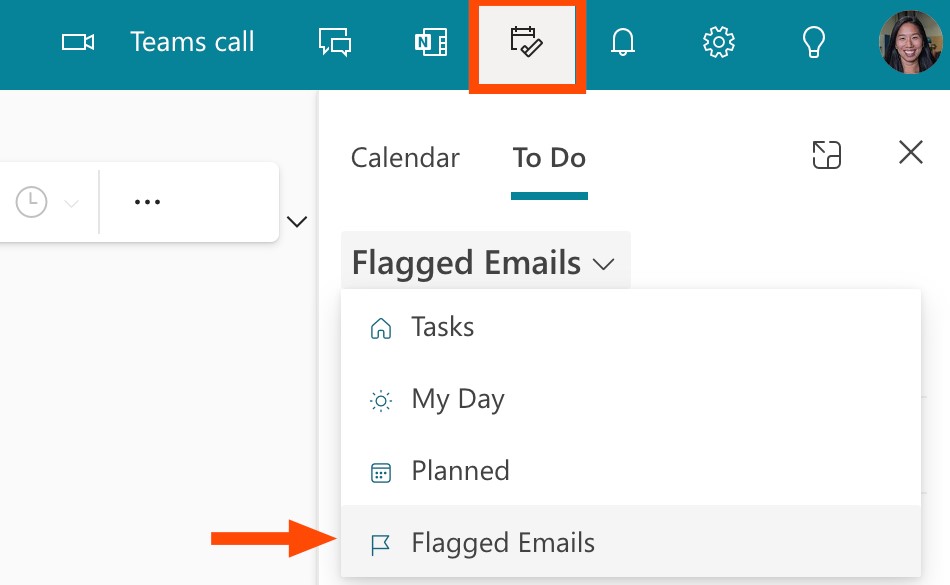Expand the snooze clock dropdown arrow

click(x=71, y=203)
